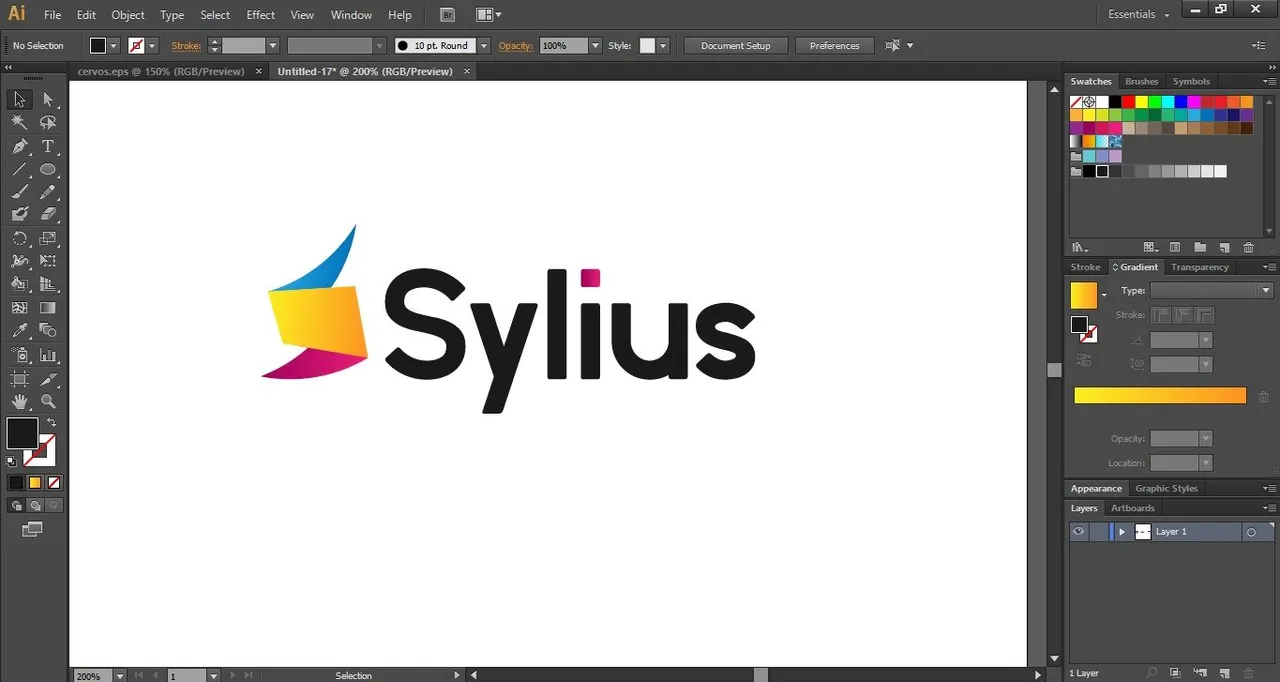Open Swatch Libraries menu icon
This screenshot has width=1280, height=682.
coord(1080,247)
